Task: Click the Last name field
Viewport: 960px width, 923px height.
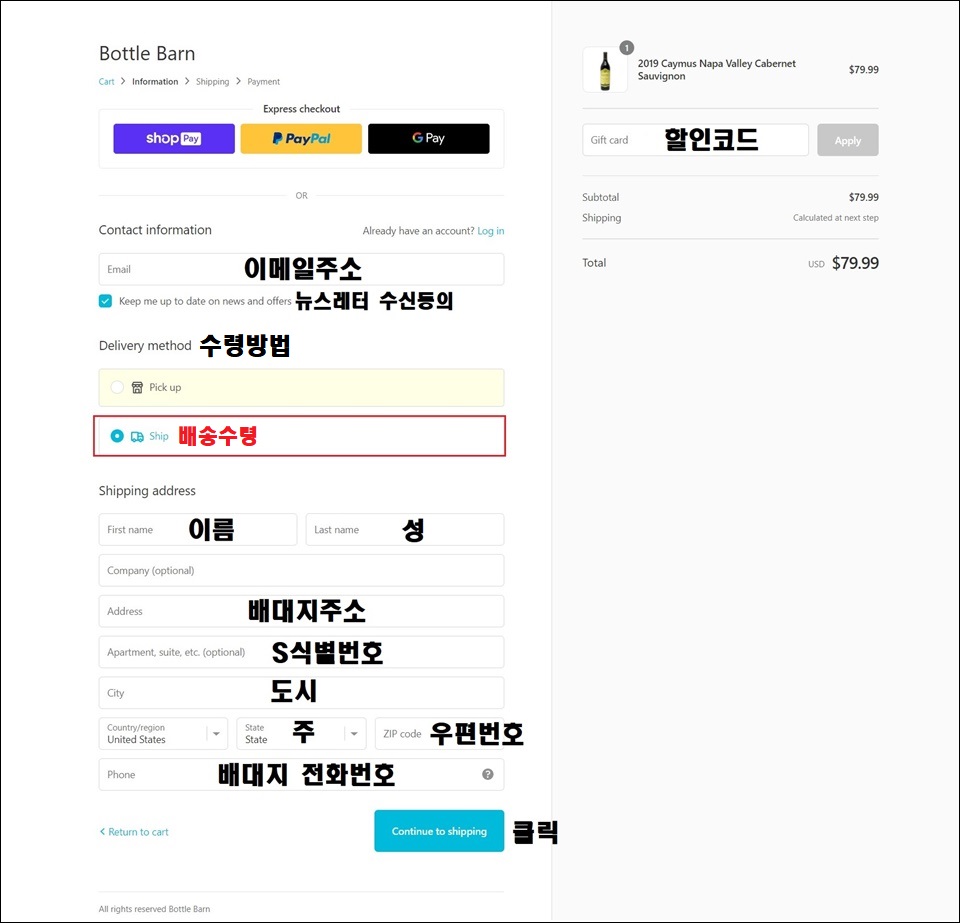Action: point(405,529)
